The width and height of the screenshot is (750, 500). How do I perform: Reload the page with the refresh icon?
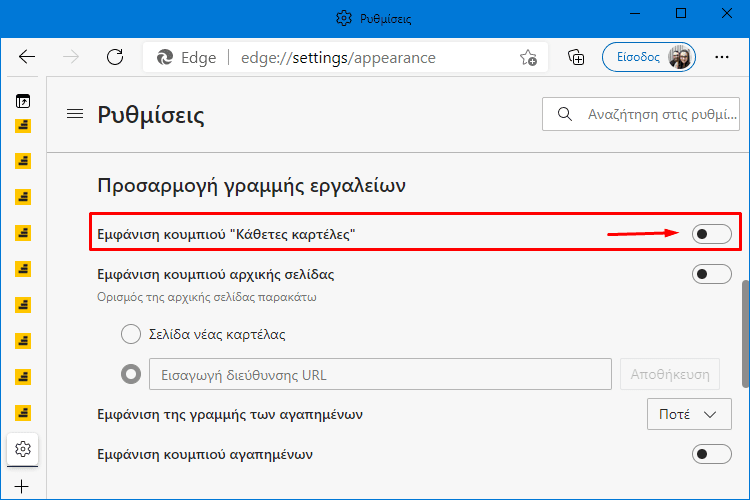pos(115,57)
